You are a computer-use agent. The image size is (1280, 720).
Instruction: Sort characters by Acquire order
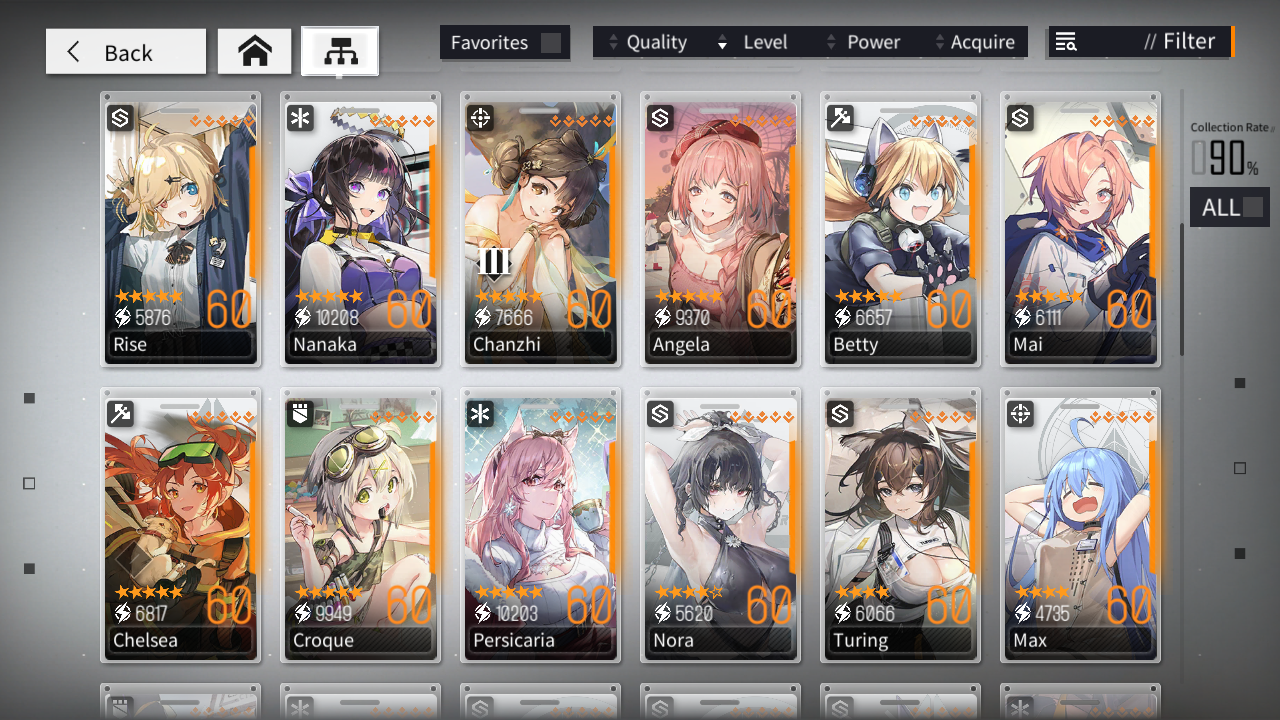pos(974,42)
